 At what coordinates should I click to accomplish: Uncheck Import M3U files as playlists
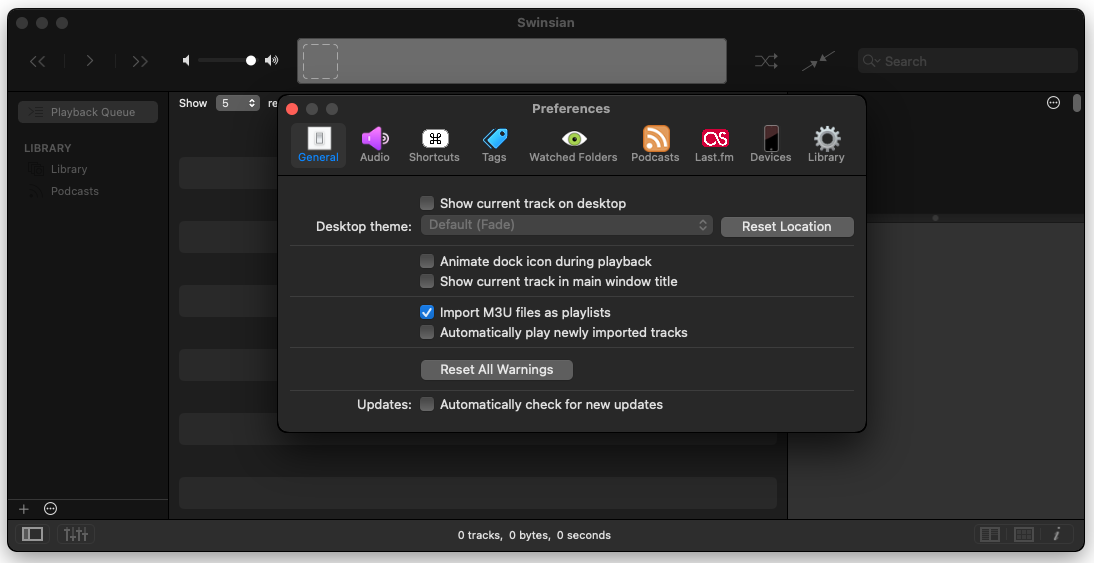(427, 312)
